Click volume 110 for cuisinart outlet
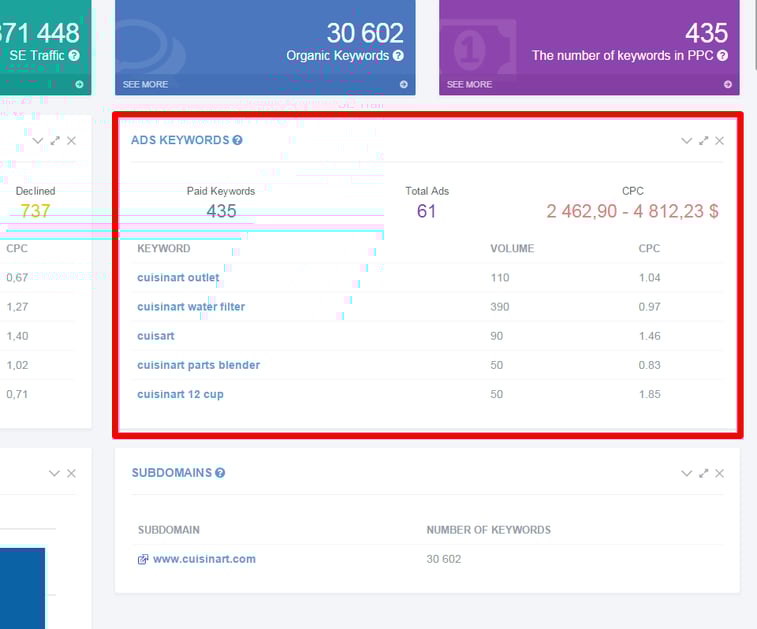757x629 pixels. [x=500, y=278]
